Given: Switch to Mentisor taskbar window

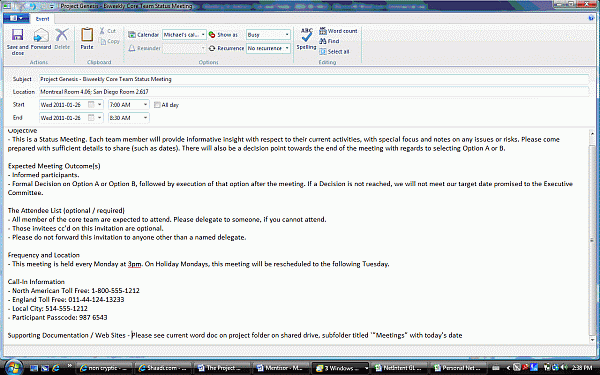Looking at the screenshot, I should point(280,368).
